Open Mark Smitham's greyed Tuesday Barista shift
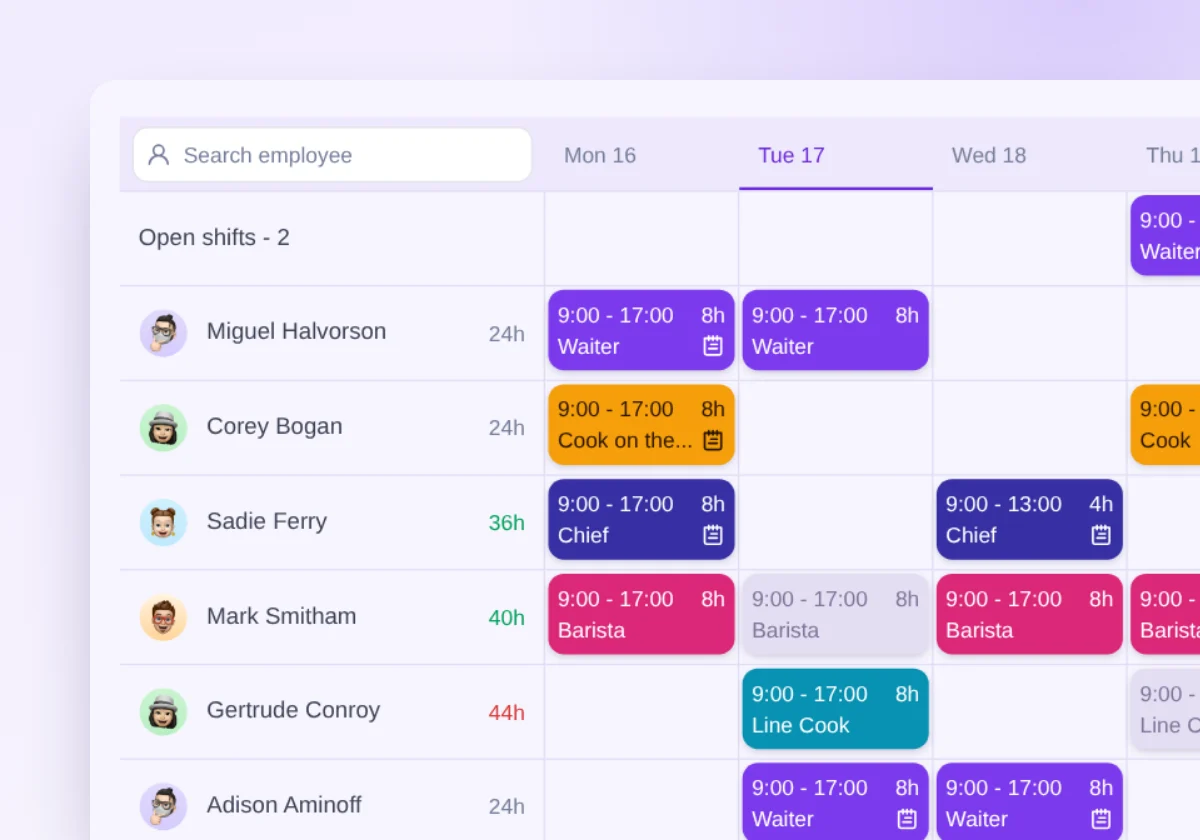 pyautogui.click(x=835, y=614)
